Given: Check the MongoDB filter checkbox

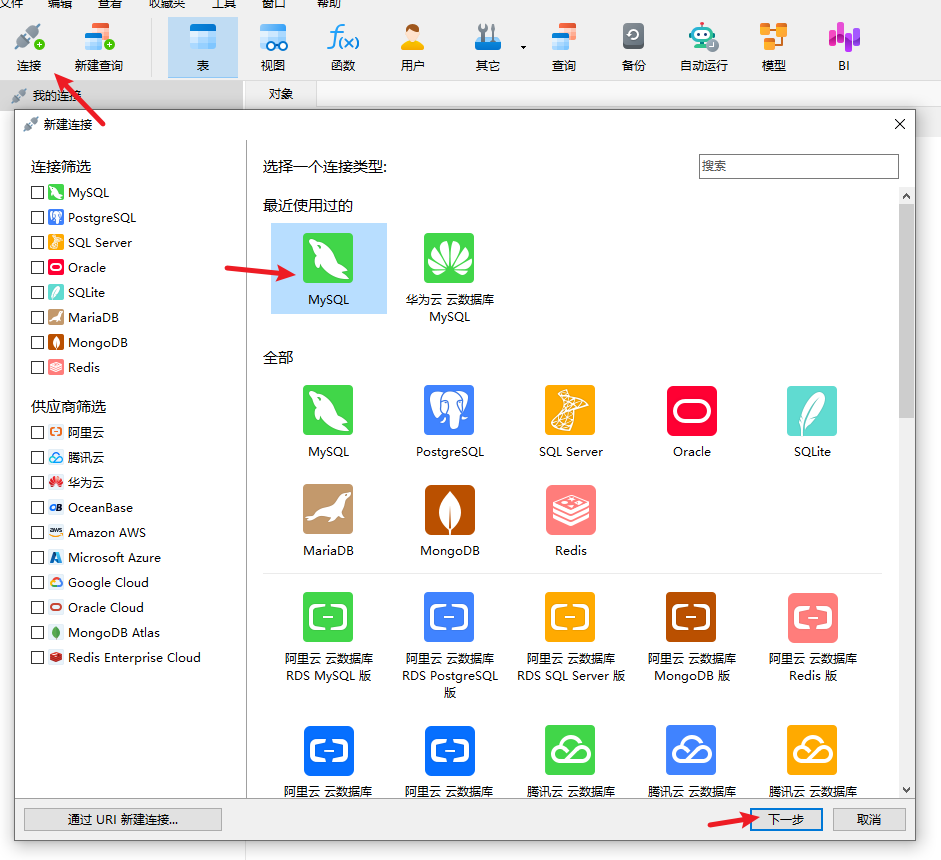Looking at the screenshot, I should pos(37,342).
